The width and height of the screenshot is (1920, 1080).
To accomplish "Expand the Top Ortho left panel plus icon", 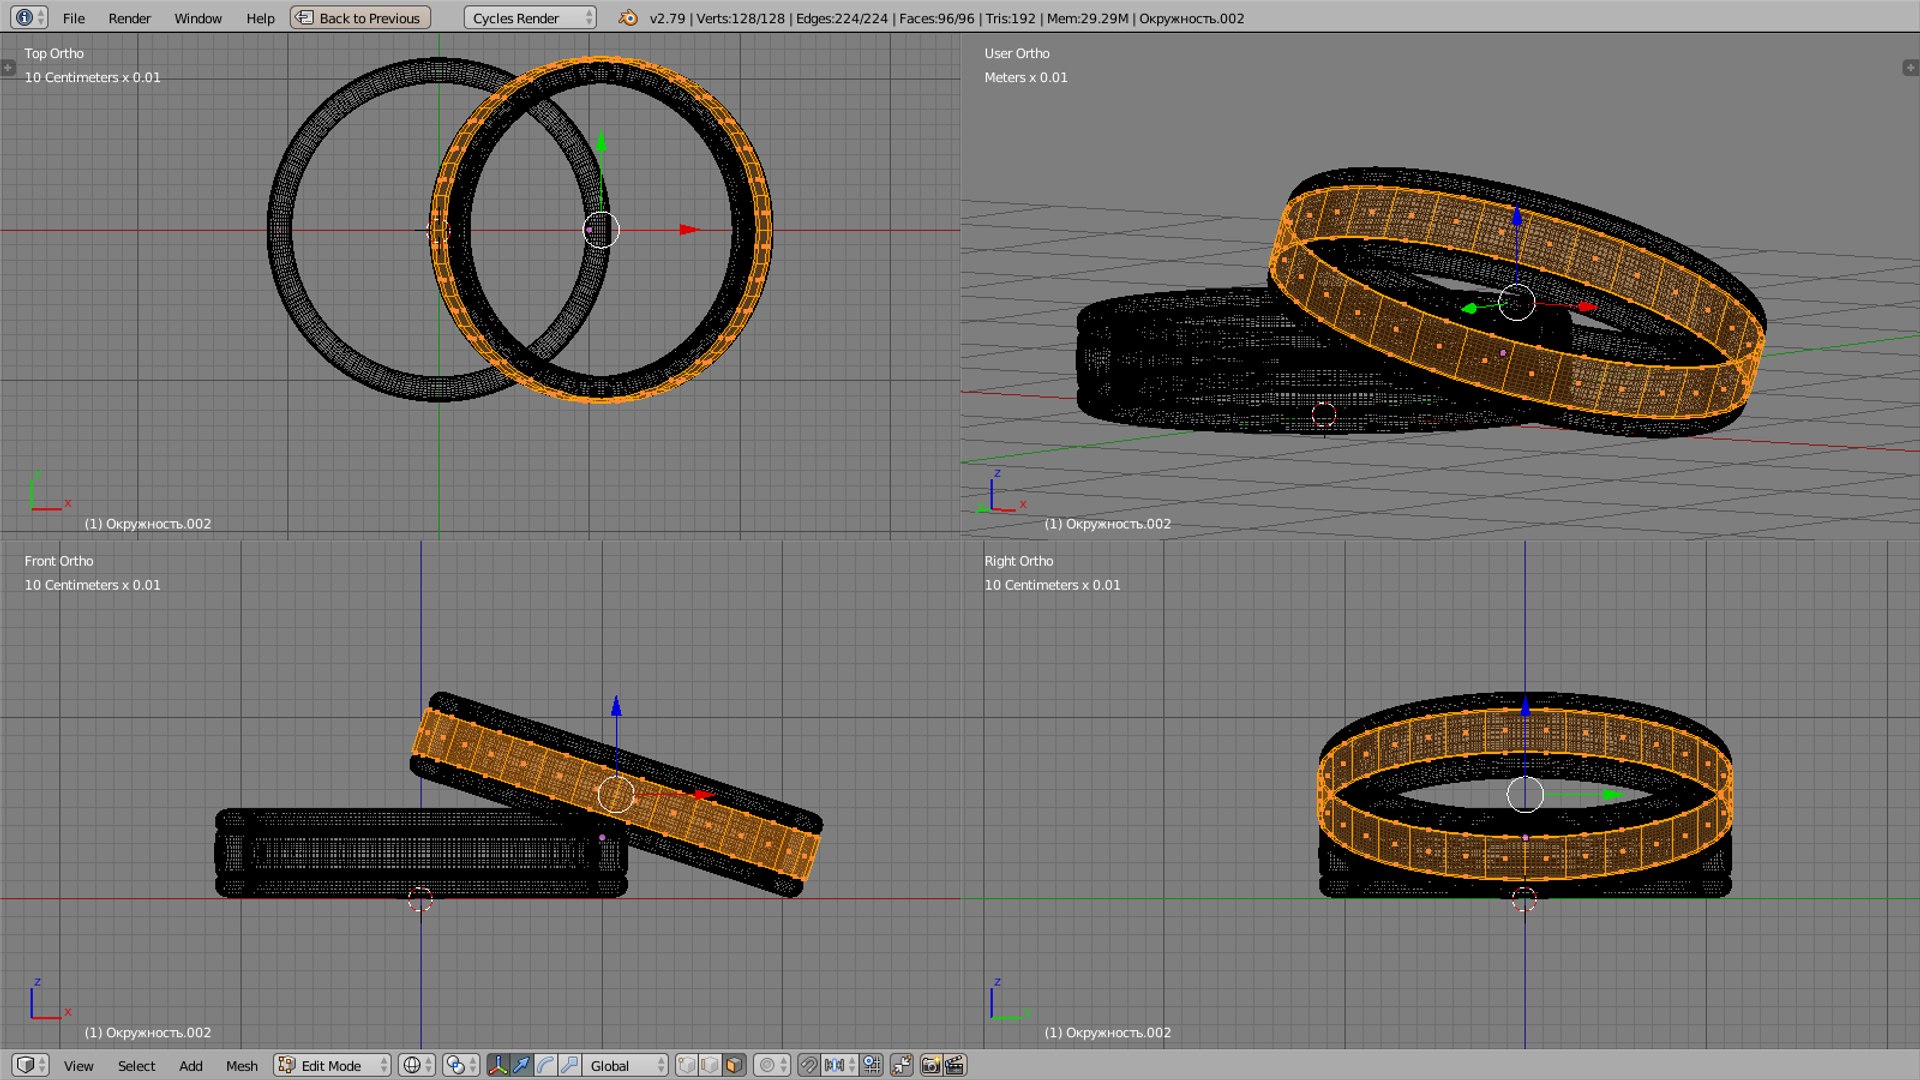I will tap(8, 68).
